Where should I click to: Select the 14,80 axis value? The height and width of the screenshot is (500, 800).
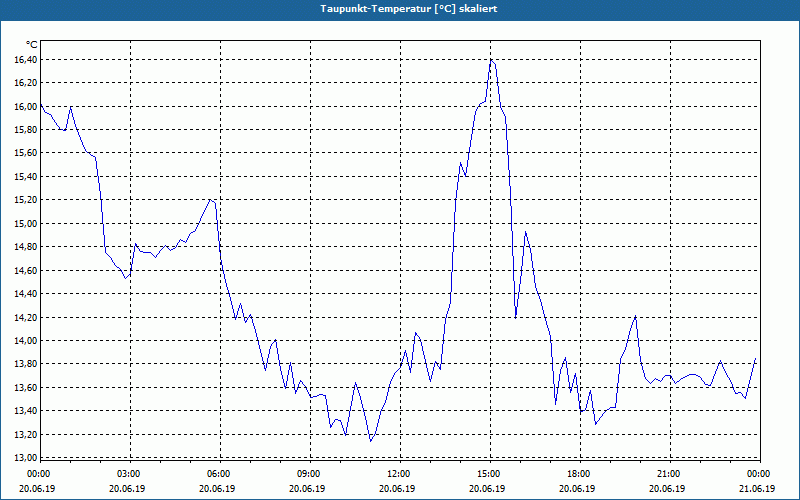pyautogui.click(x=25, y=247)
